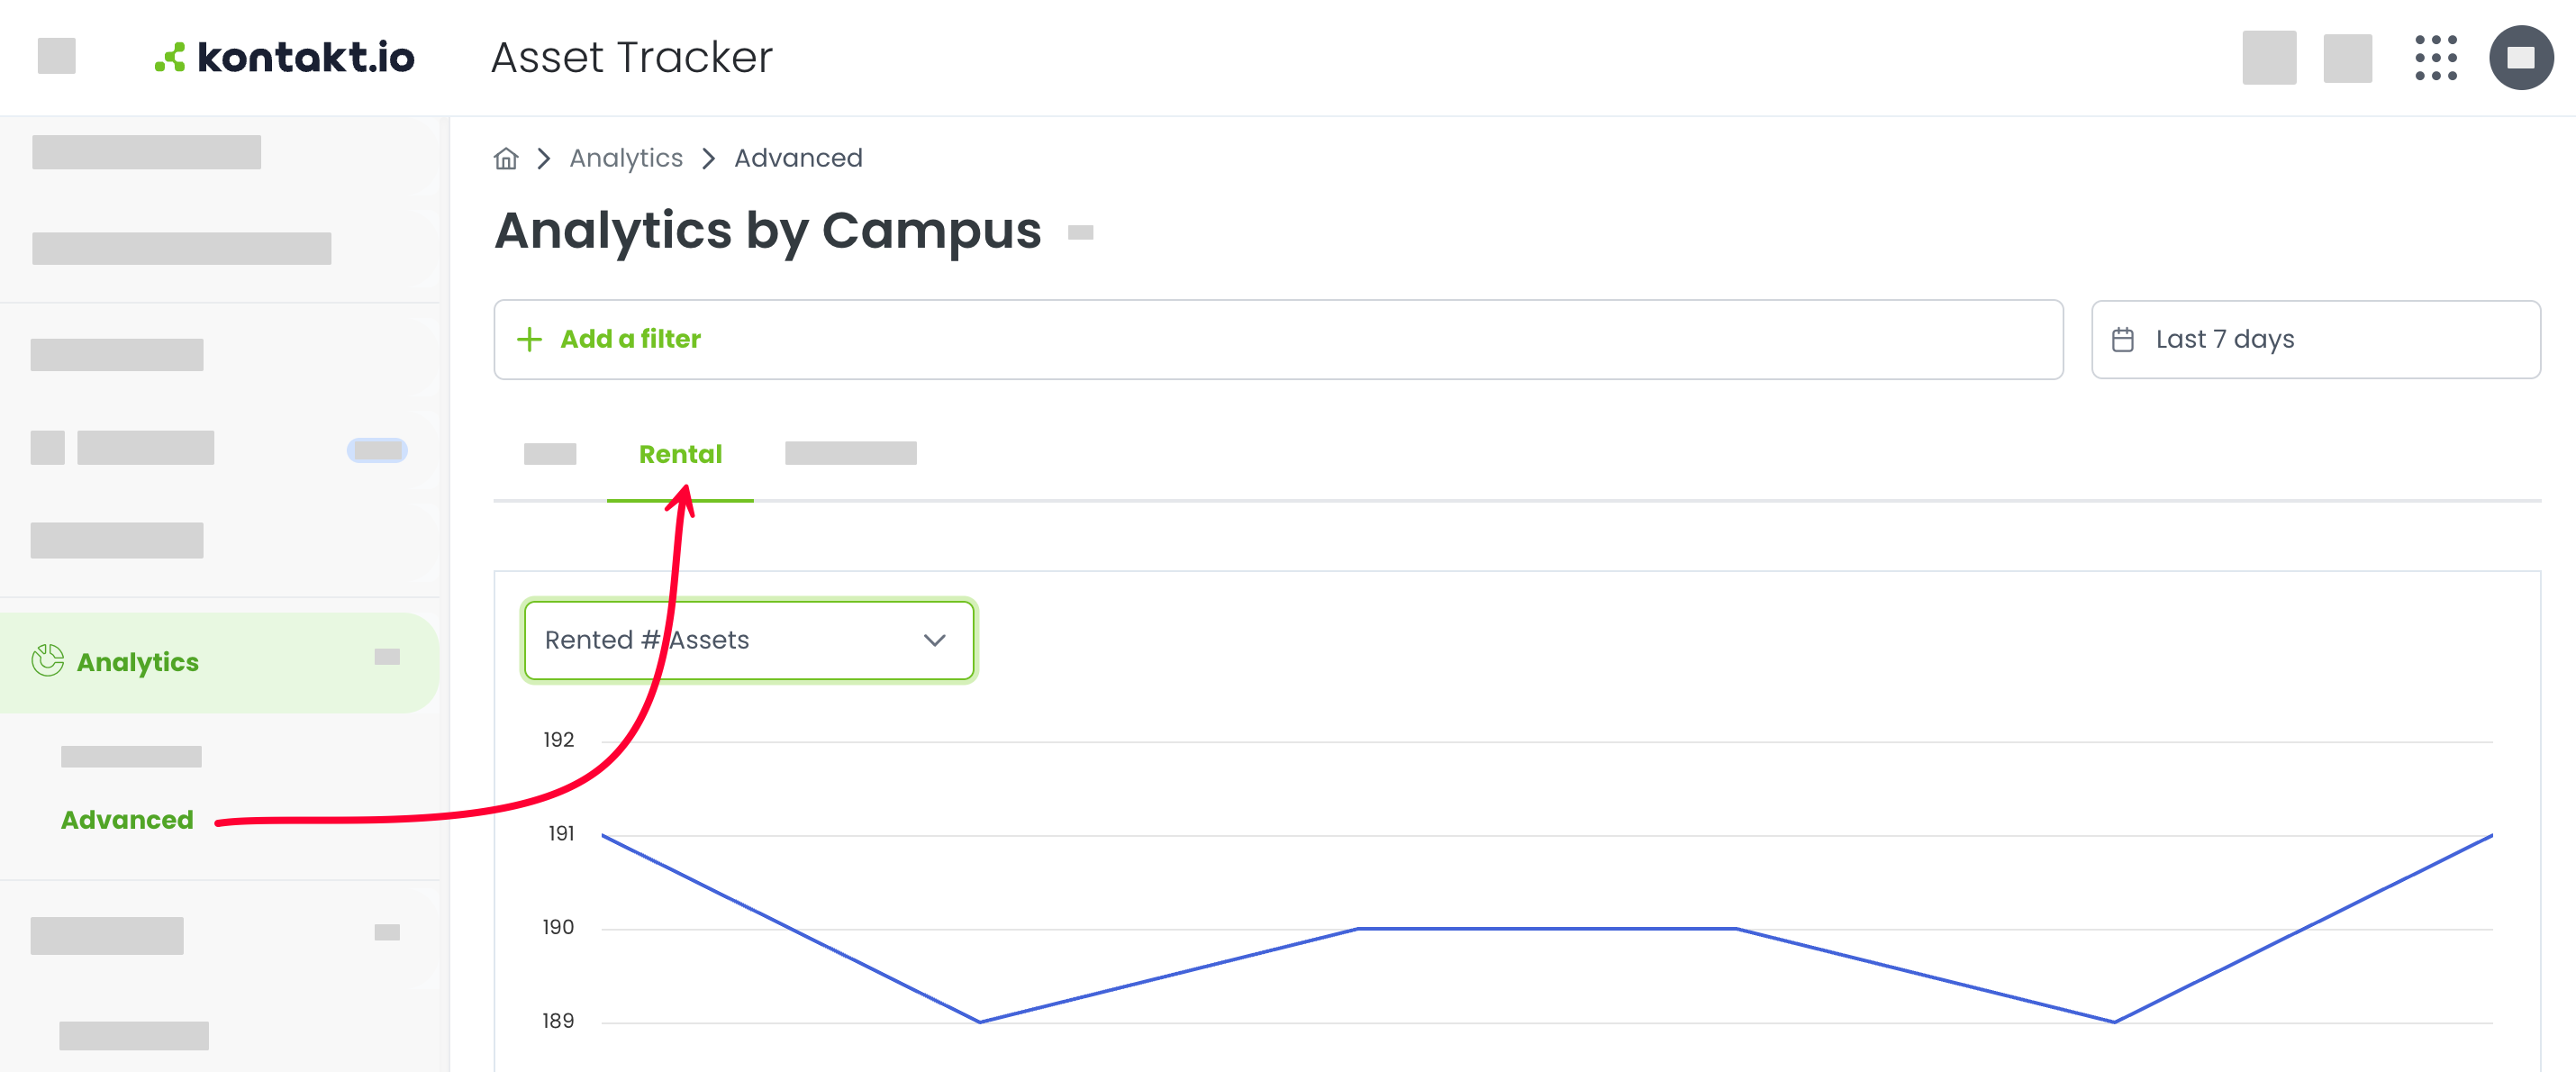The width and height of the screenshot is (2576, 1072).
Task: Collapse the Analytics sidebar section
Action: 387,657
